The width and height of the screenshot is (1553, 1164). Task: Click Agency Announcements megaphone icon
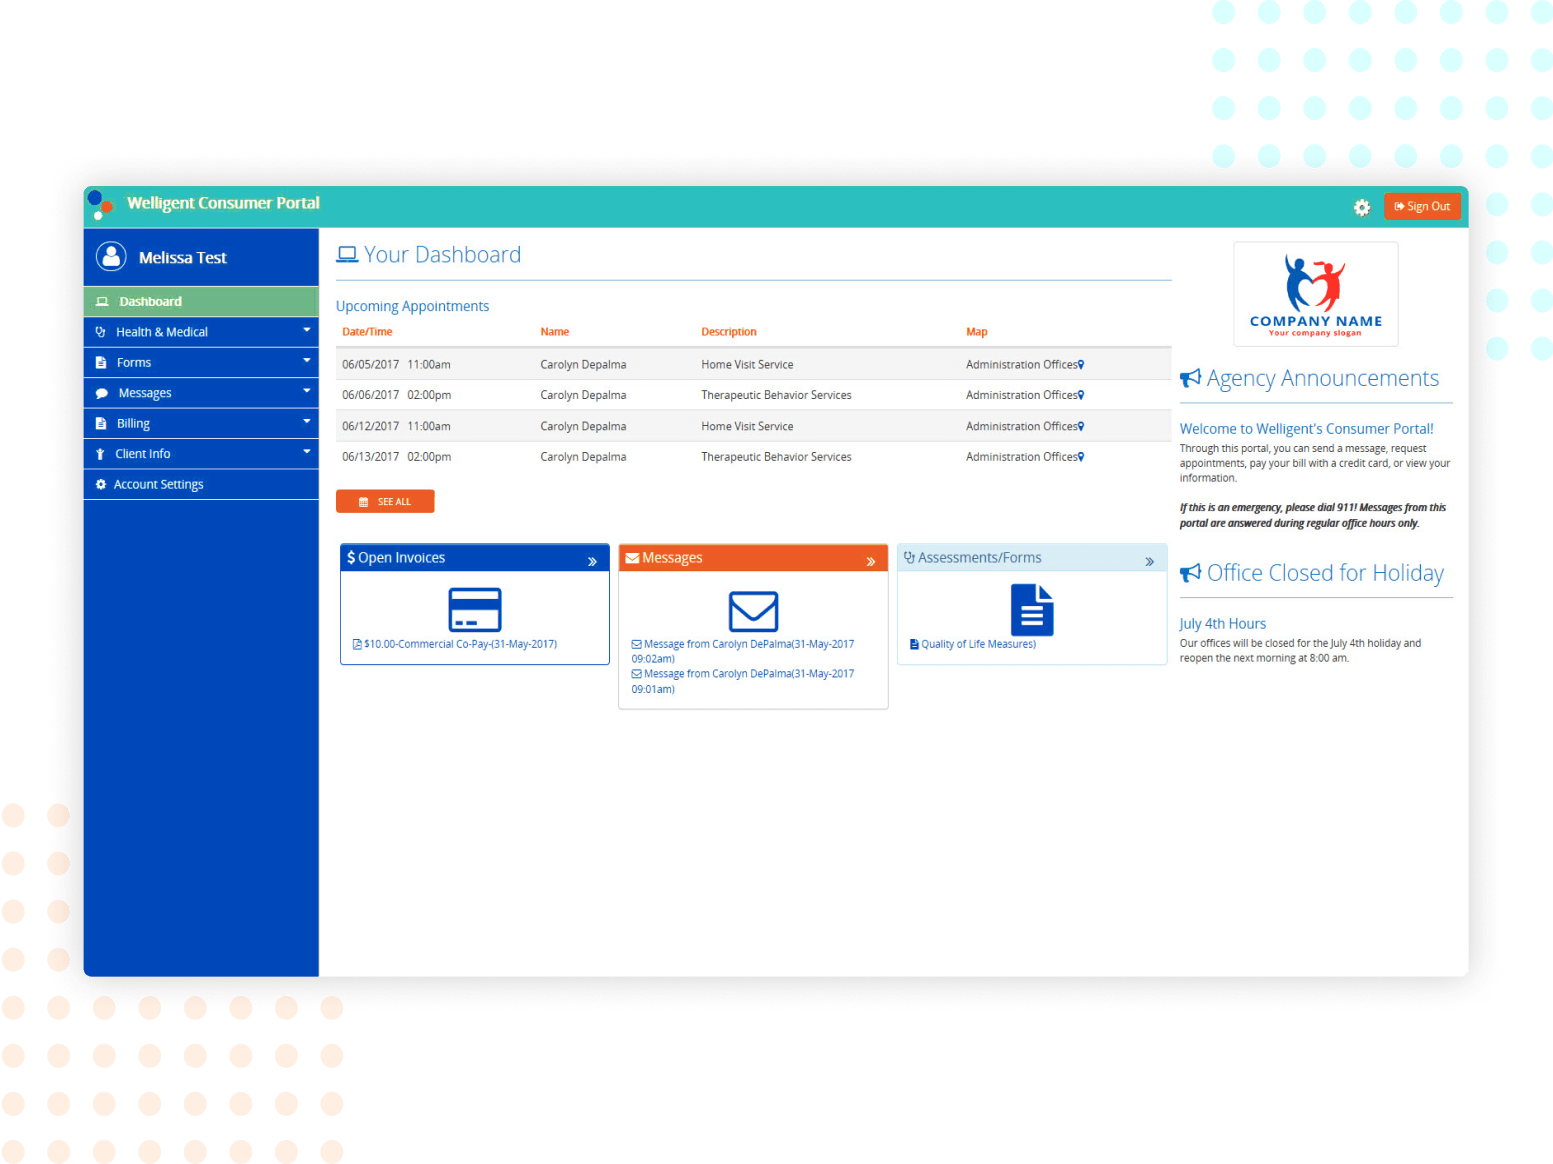point(1190,378)
